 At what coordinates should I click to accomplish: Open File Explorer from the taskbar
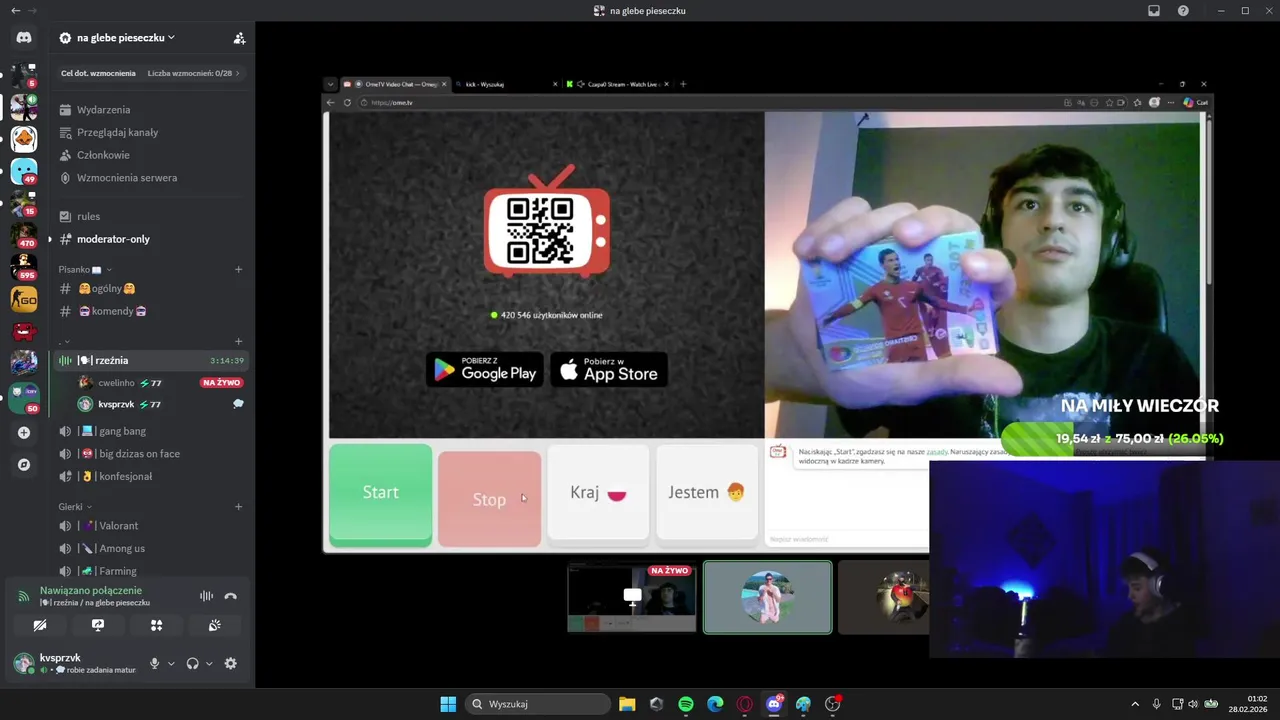[x=627, y=704]
